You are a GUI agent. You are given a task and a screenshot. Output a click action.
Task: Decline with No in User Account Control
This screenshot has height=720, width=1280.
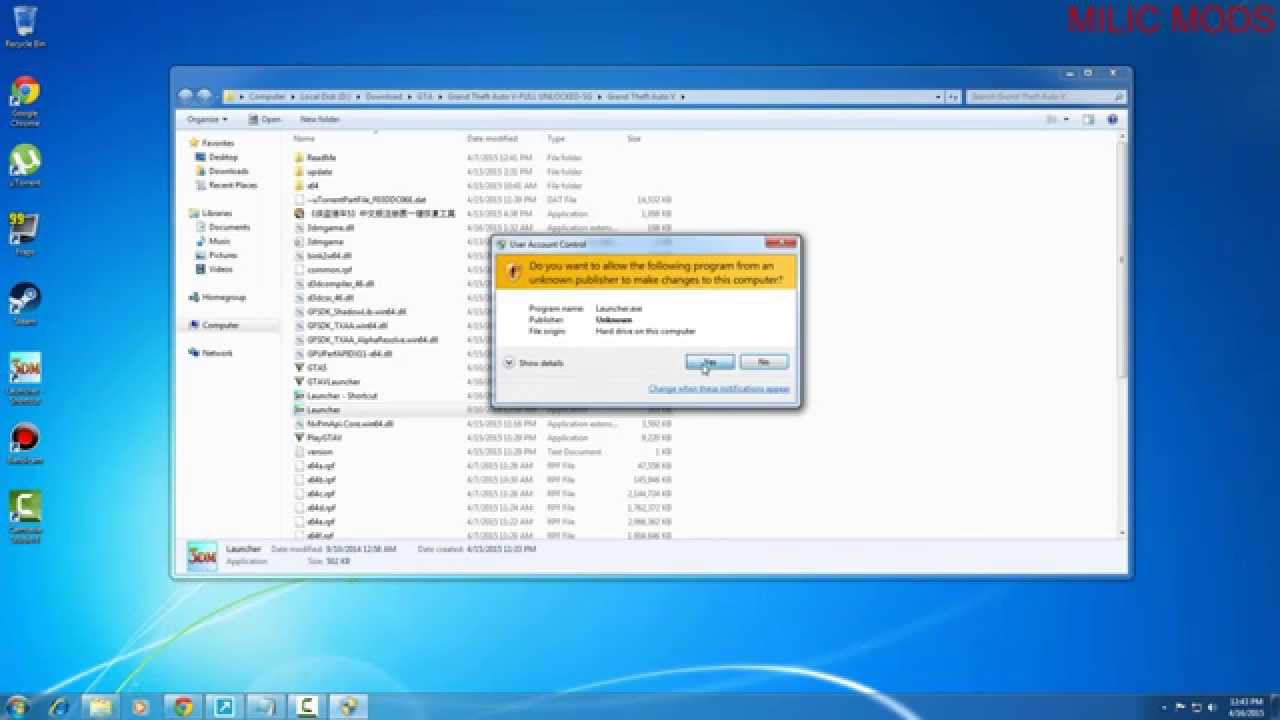tap(764, 362)
